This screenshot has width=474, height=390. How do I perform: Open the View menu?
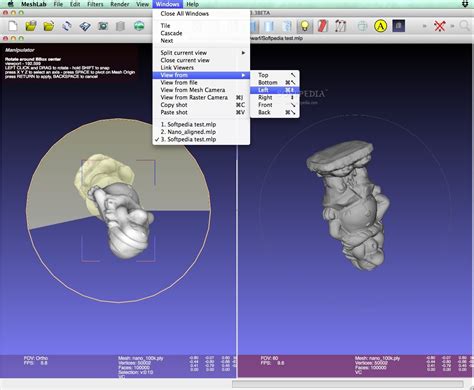142,4
